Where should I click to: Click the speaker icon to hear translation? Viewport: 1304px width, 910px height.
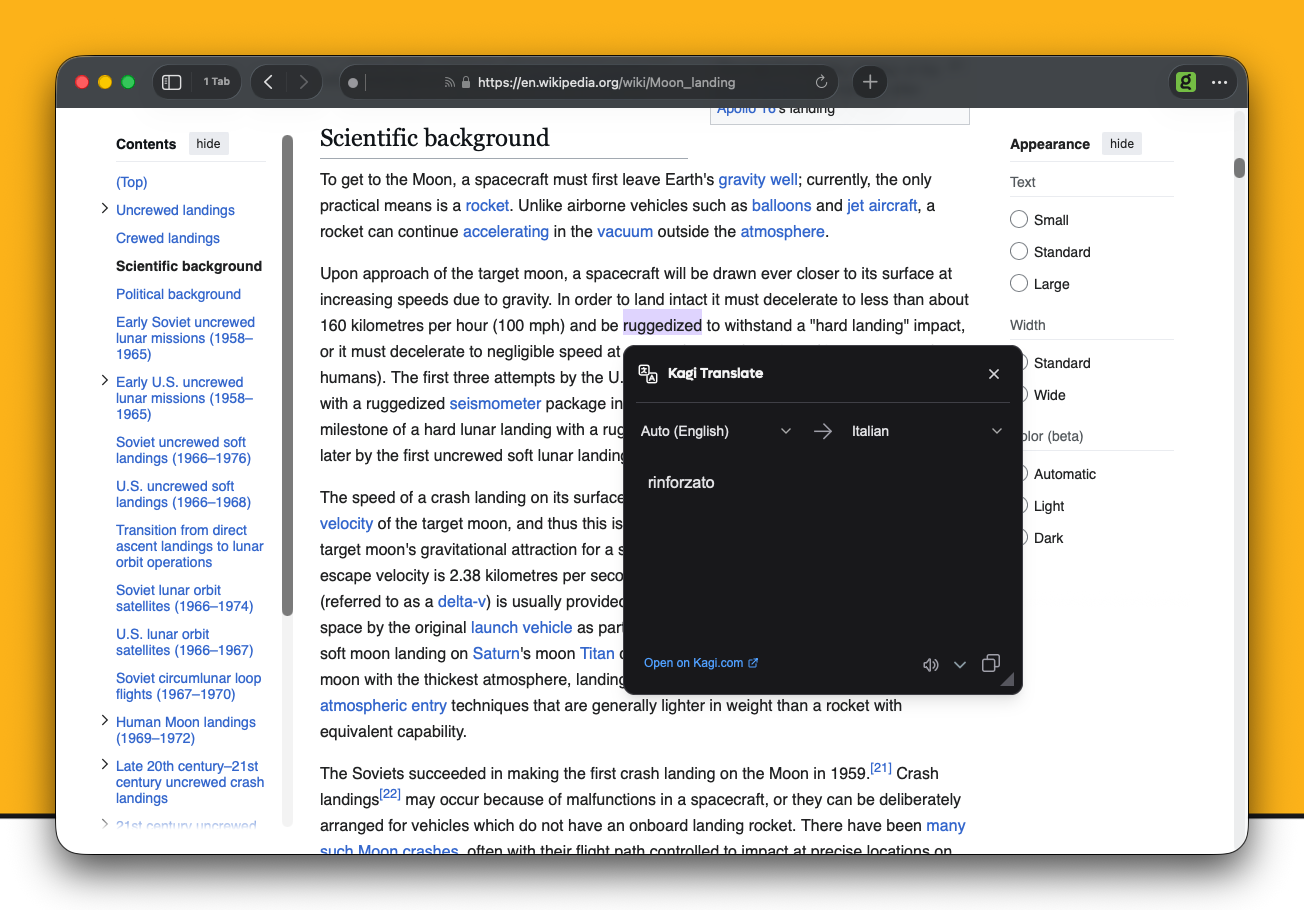point(931,663)
